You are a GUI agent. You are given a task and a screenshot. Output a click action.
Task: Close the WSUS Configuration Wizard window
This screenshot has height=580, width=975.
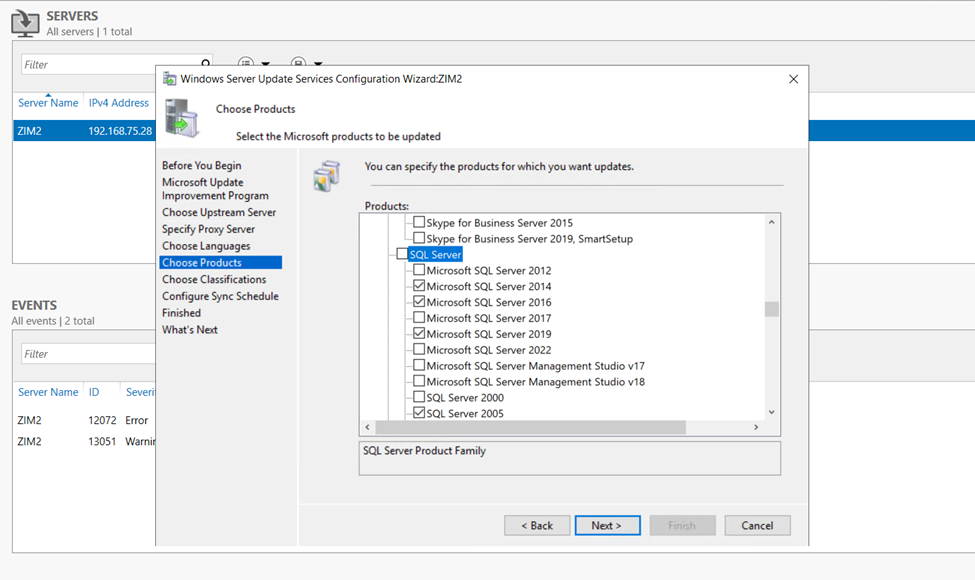(793, 79)
